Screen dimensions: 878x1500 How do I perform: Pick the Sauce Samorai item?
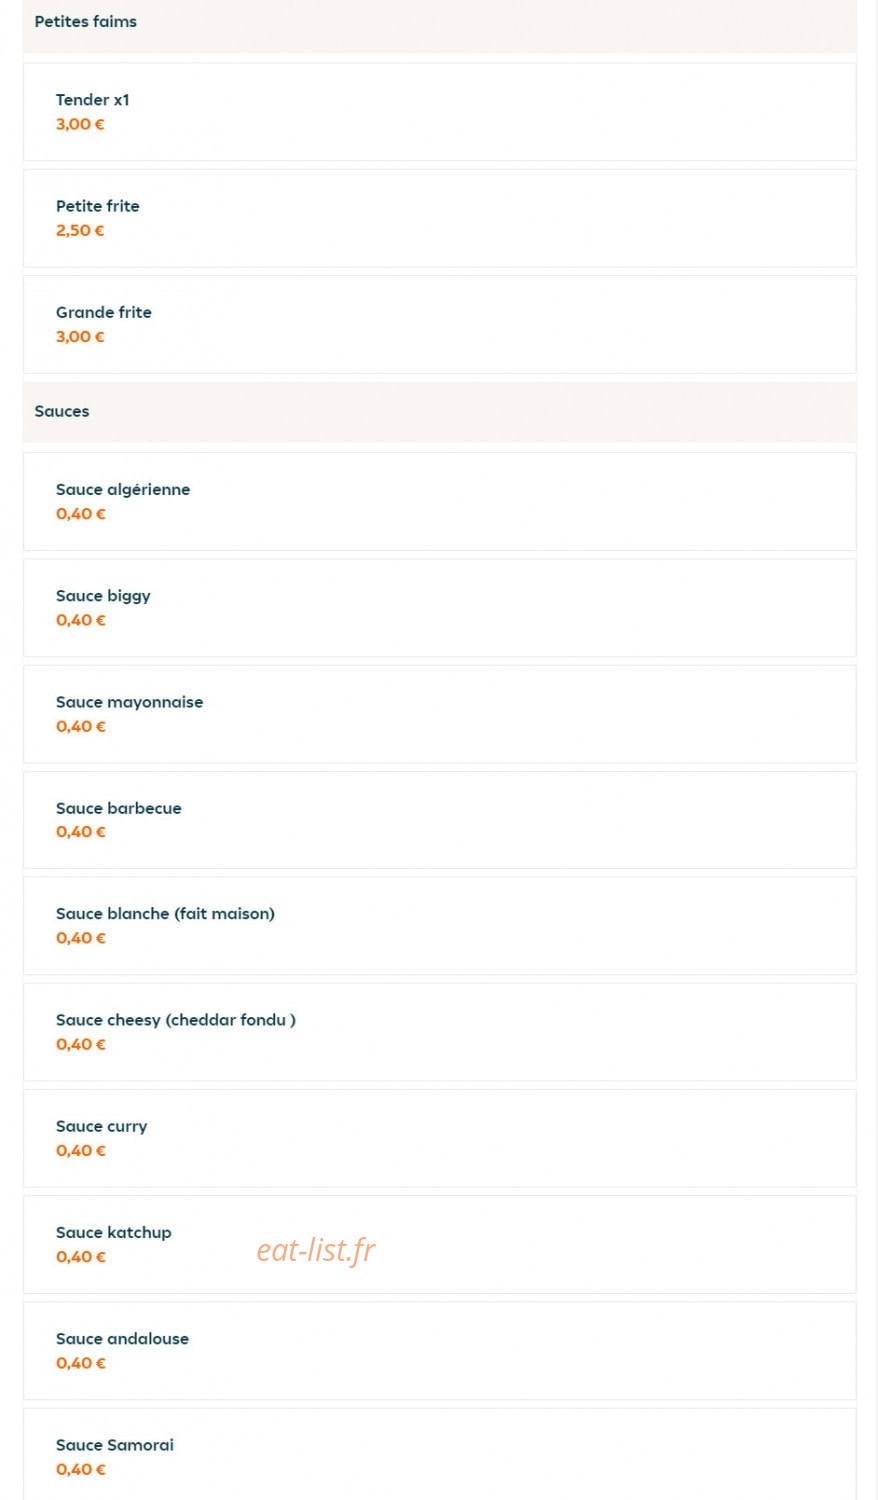click(439, 1454)
